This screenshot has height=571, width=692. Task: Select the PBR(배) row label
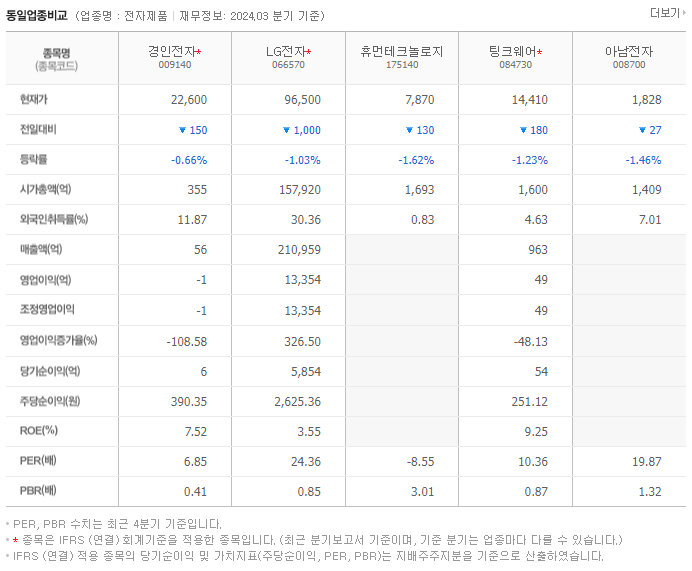[38, 491]
